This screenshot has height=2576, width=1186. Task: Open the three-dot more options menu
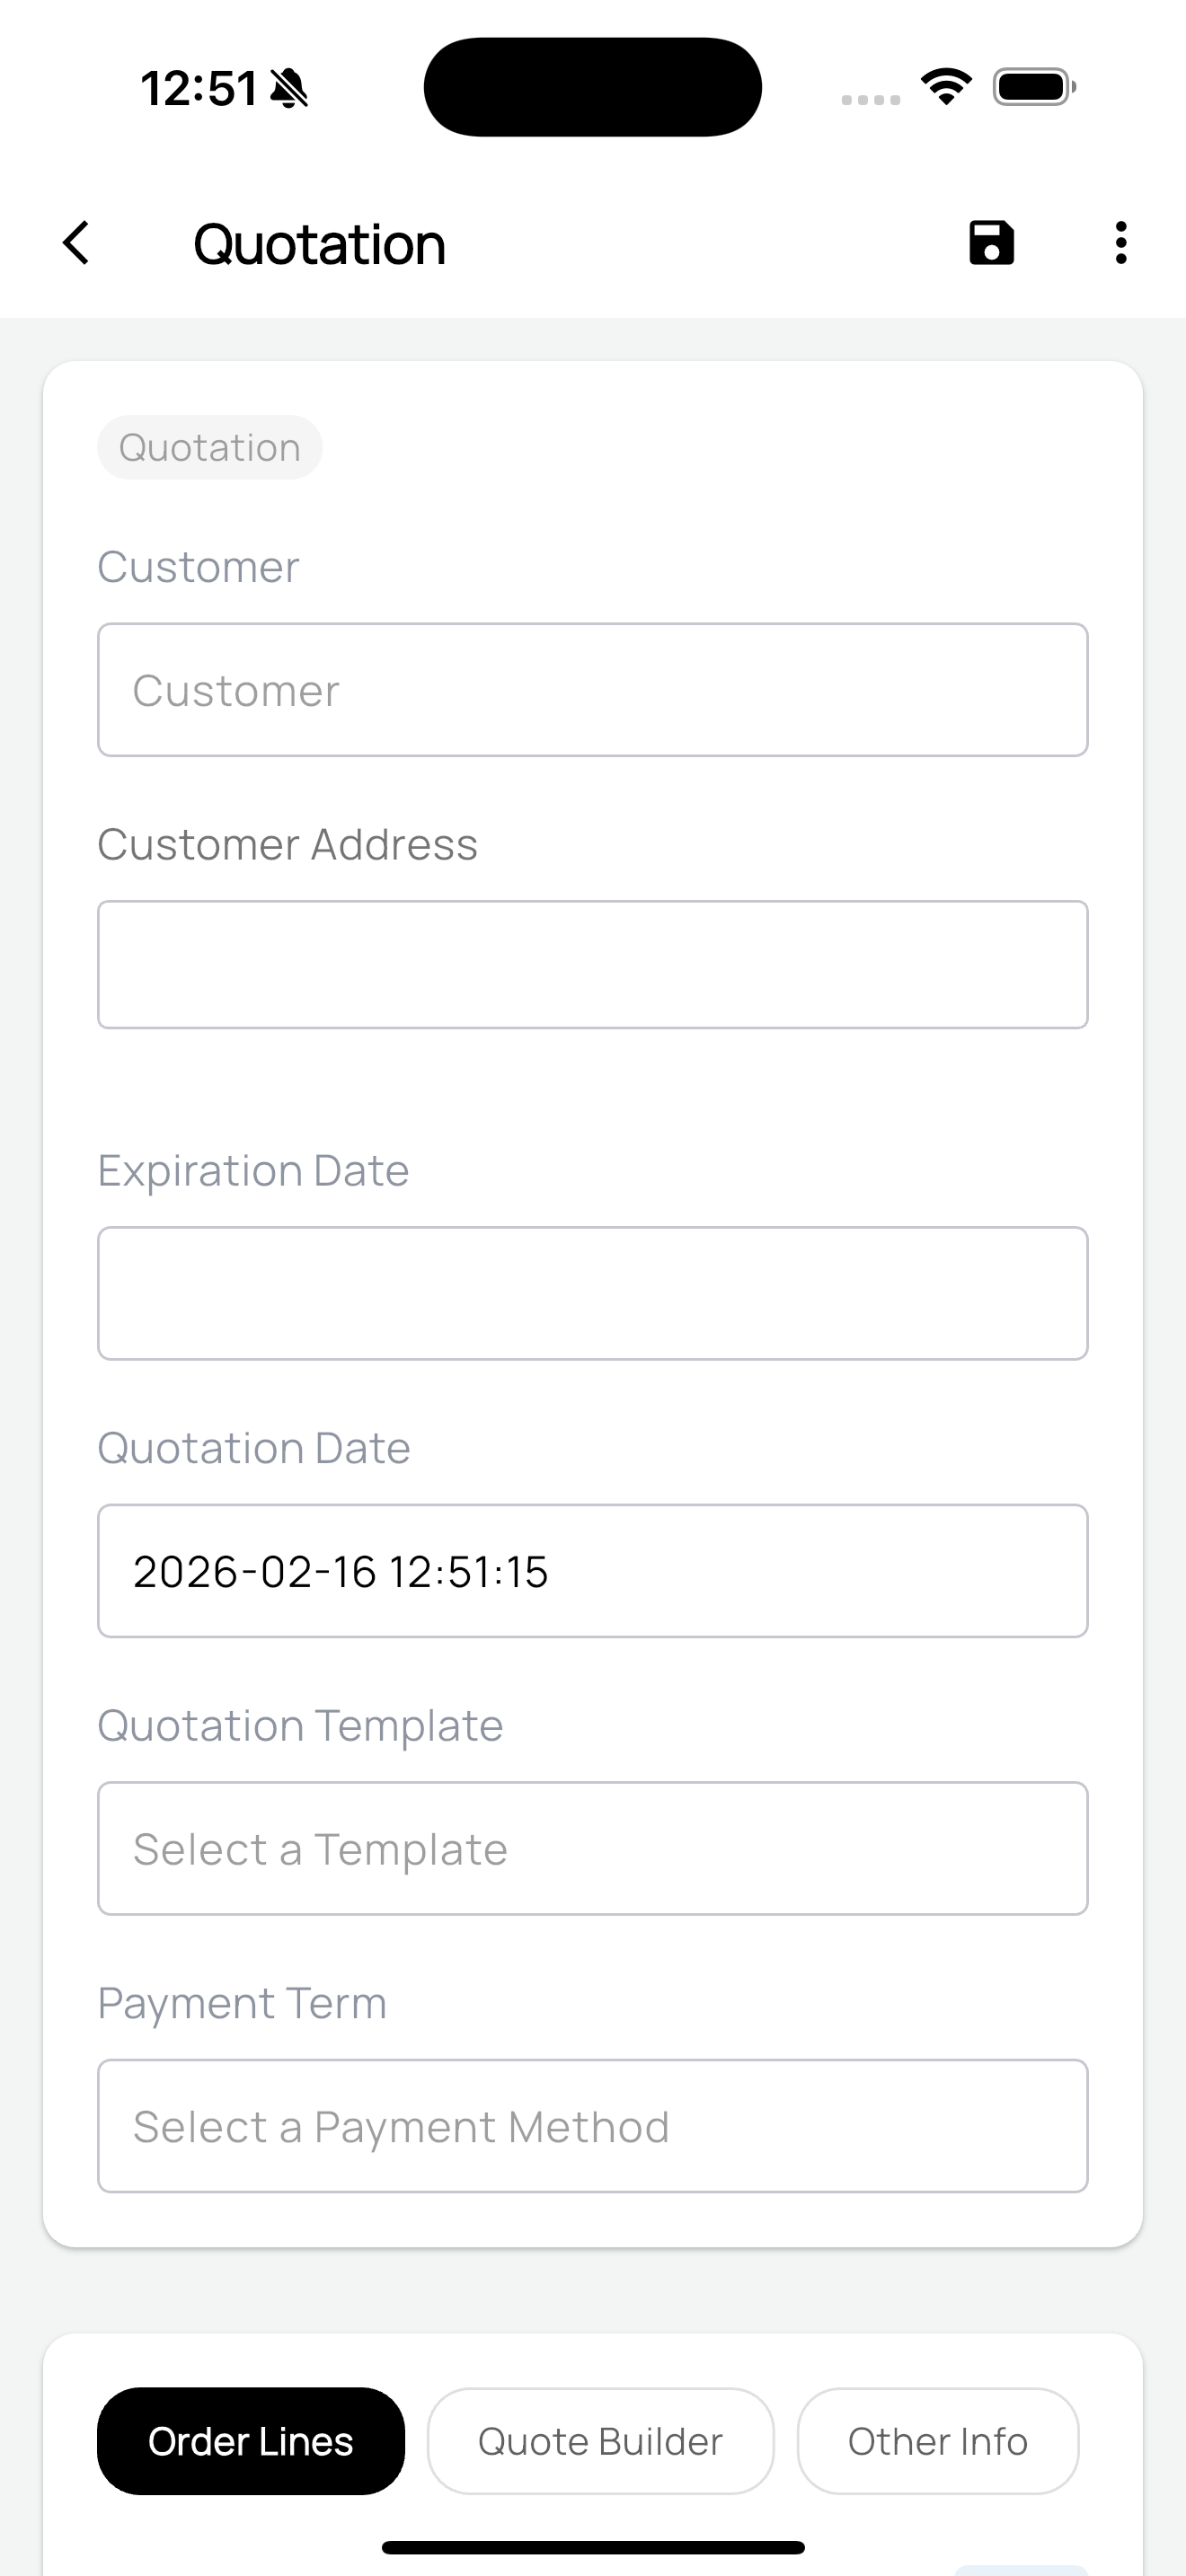(1121, 243)
